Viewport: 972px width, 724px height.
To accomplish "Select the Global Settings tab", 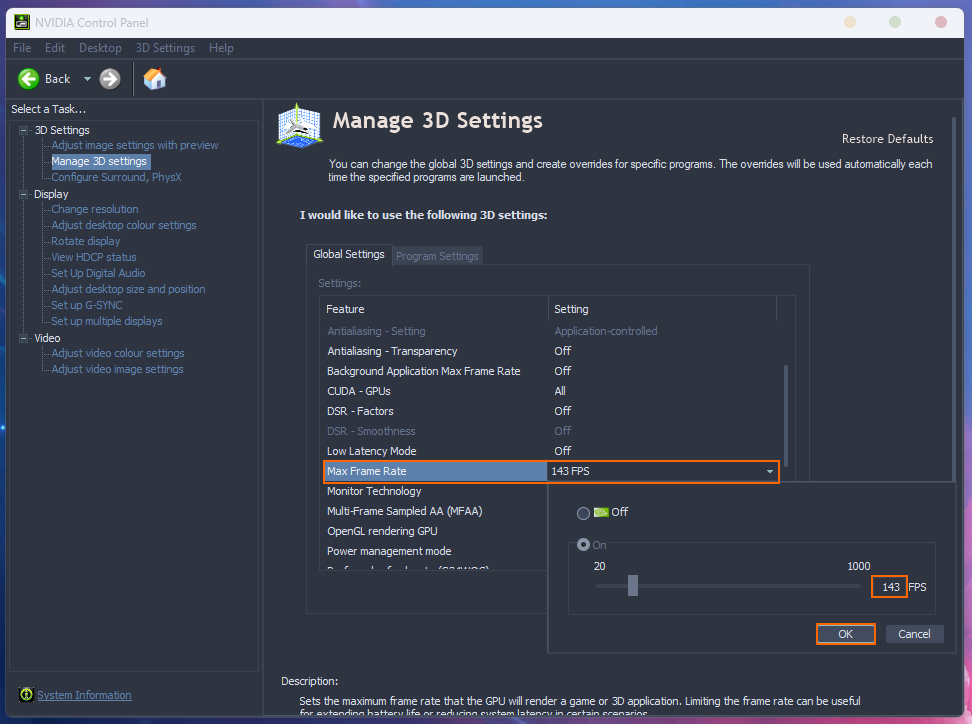I will pyautogui.click(x=348, y=254).
